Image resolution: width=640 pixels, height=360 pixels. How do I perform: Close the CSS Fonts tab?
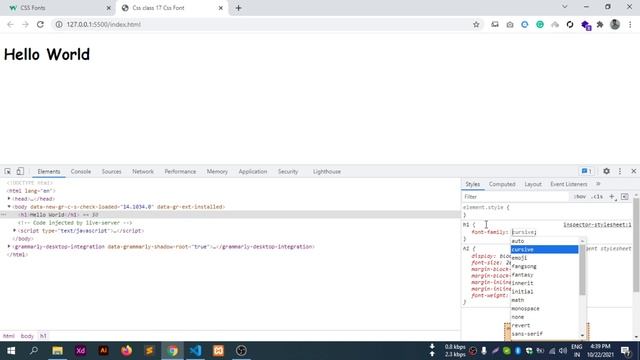coord(109,8)
